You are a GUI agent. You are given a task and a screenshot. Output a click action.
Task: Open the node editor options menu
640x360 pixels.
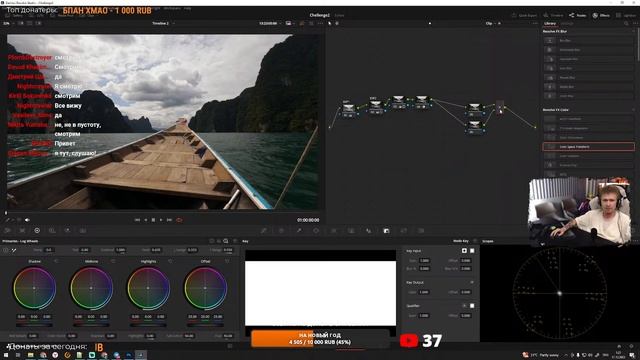tap(535, 24)
